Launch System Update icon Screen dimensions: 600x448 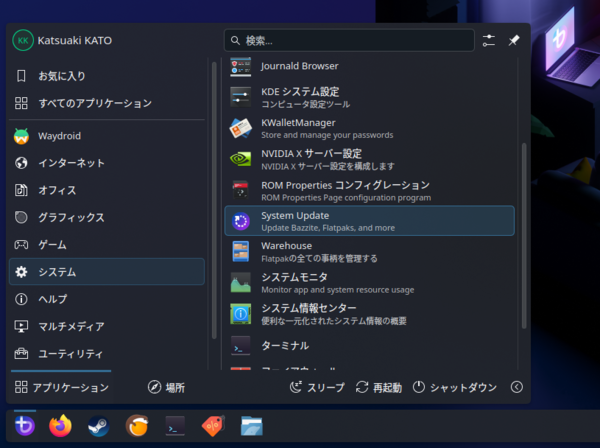[x=241, y=221]
